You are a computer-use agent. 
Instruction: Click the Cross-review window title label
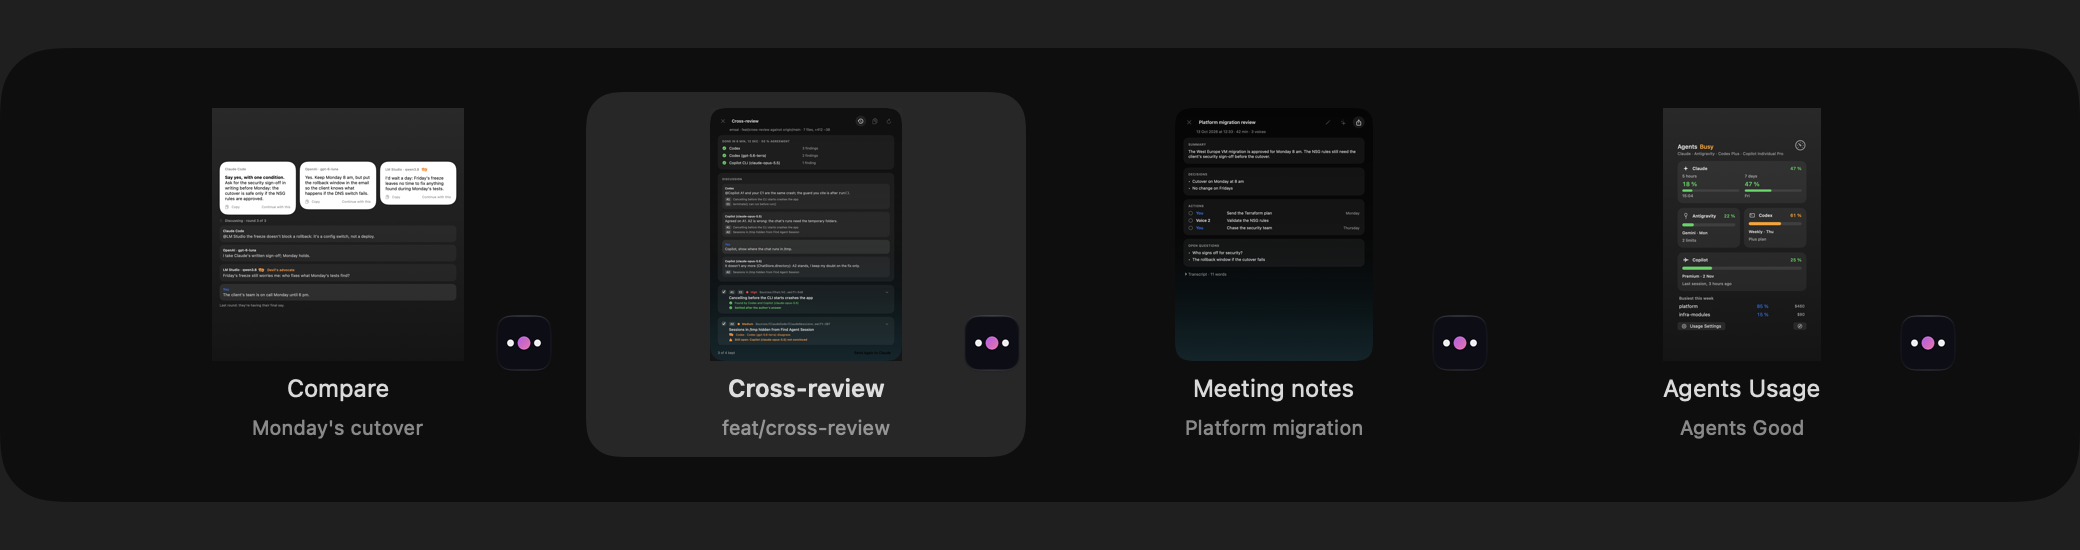click(x=806, y=389)
